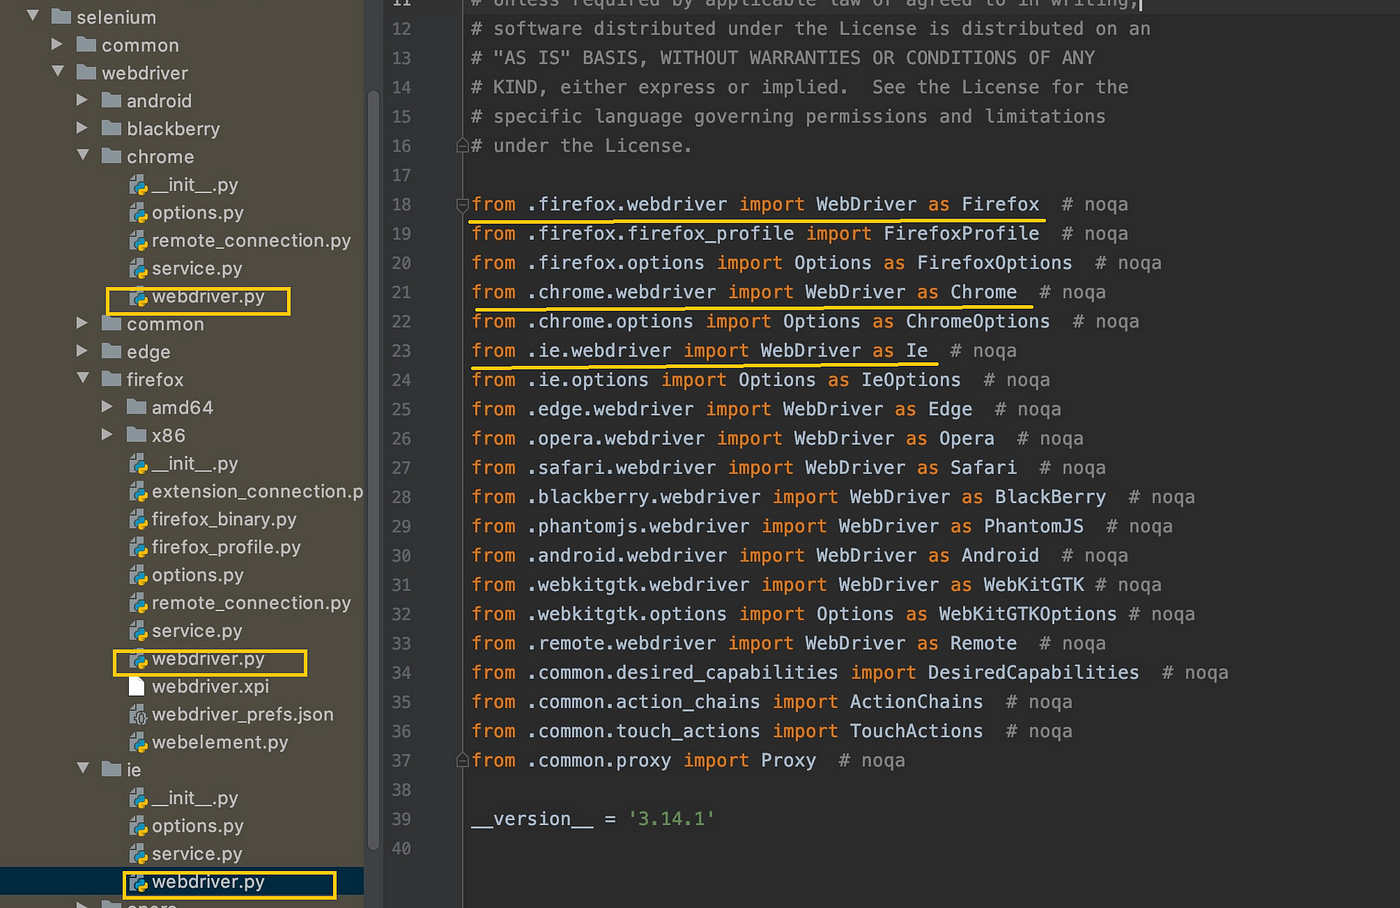
Task: Click the webdriver.xpi file icon
Action: click(x=138, y=687)
